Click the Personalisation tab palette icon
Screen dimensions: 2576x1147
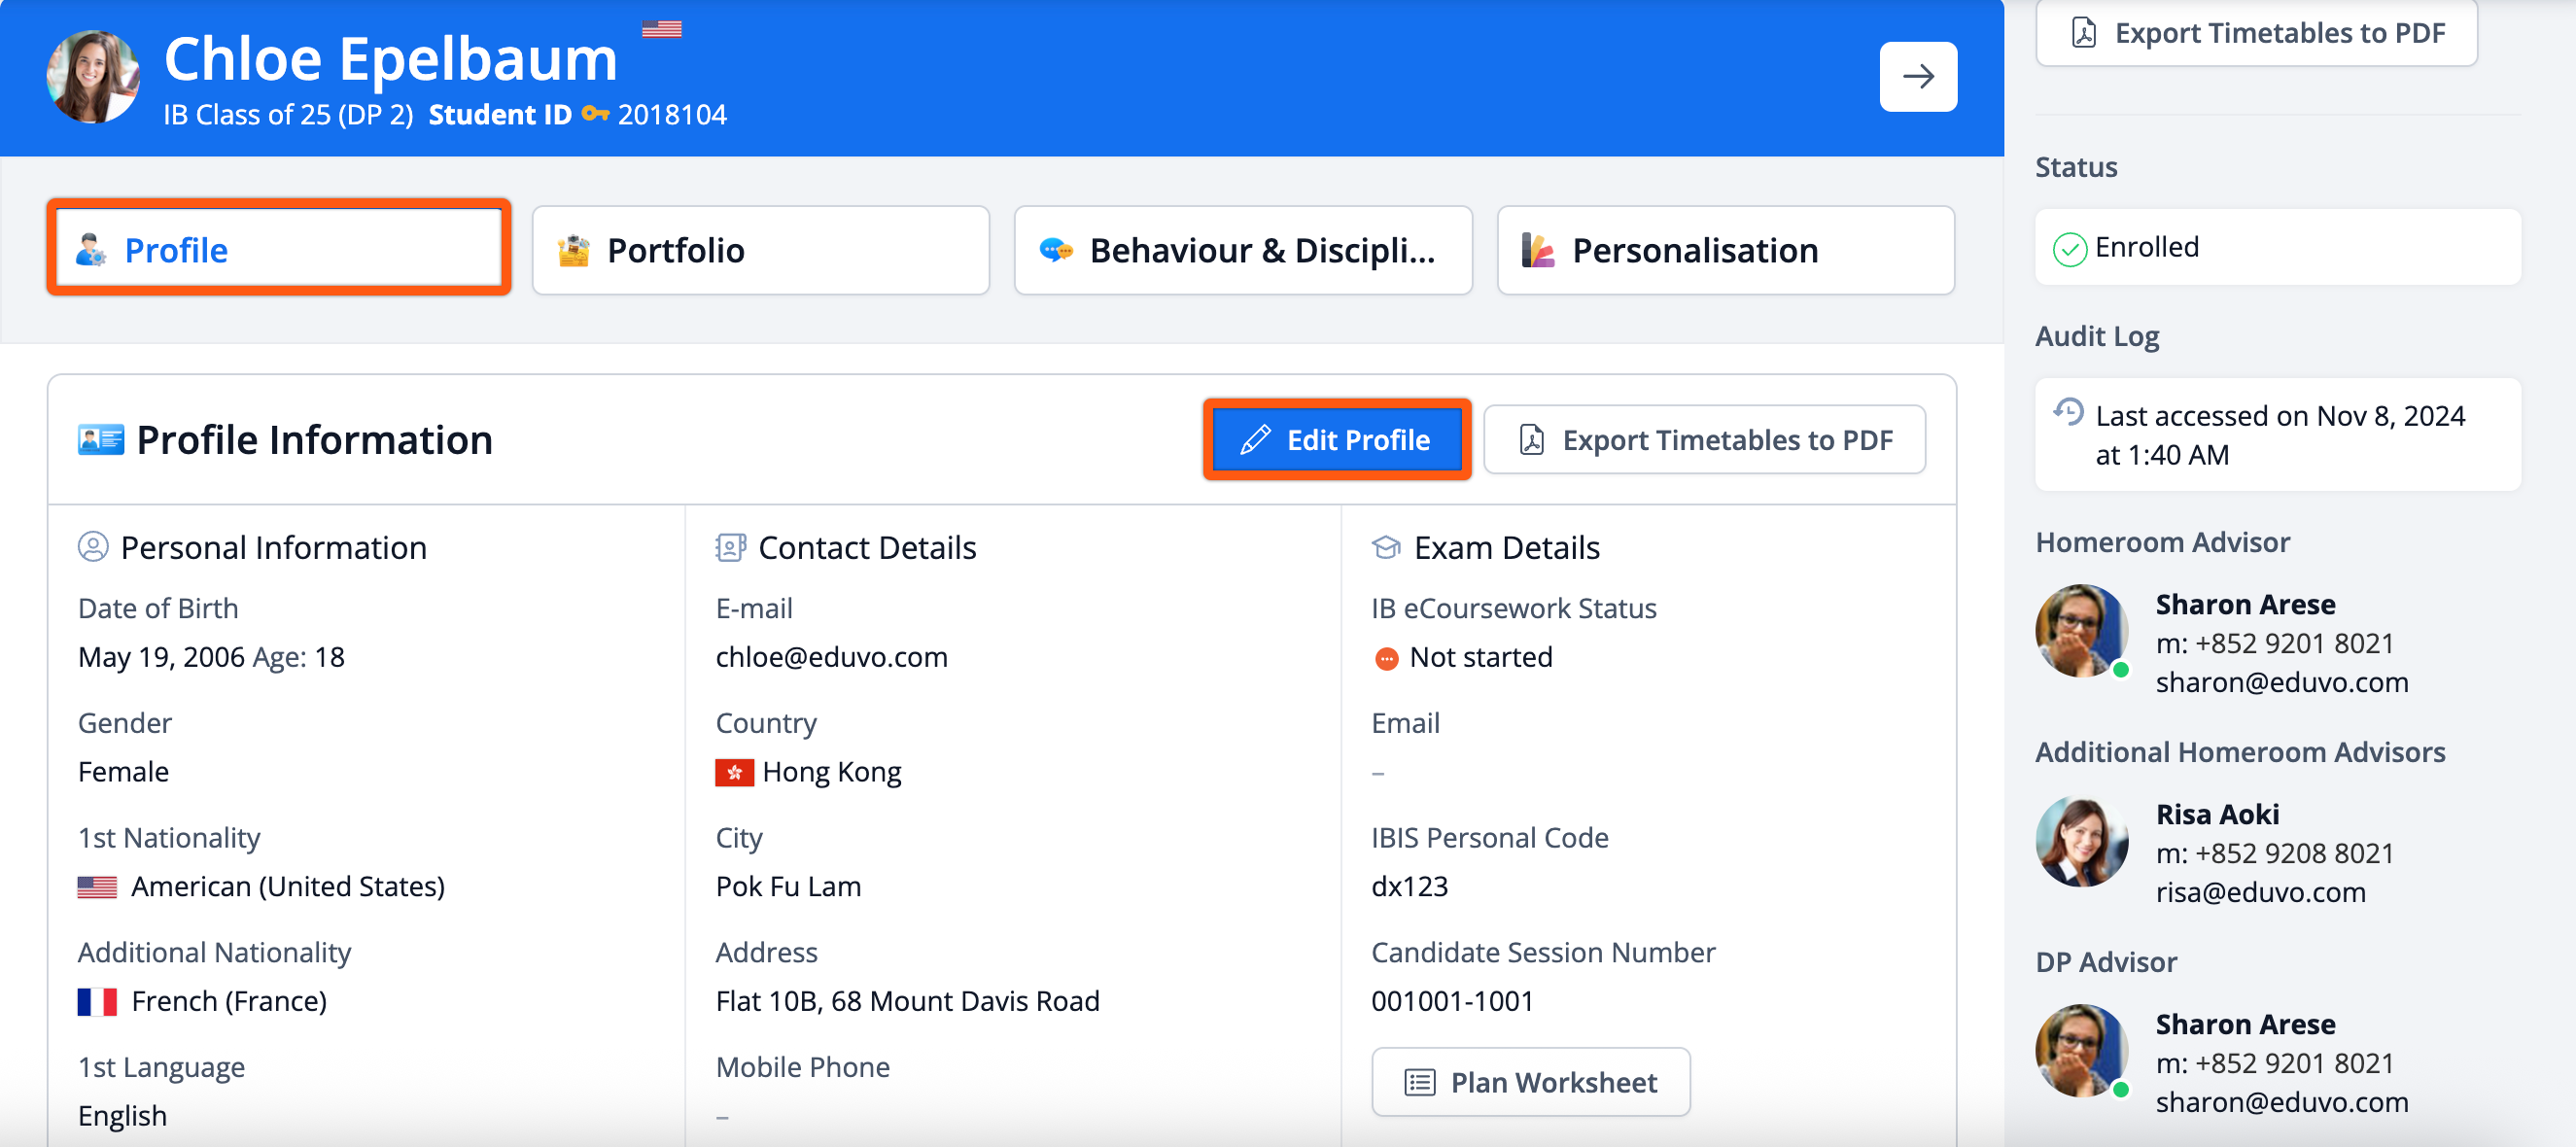pos(1538,250)
